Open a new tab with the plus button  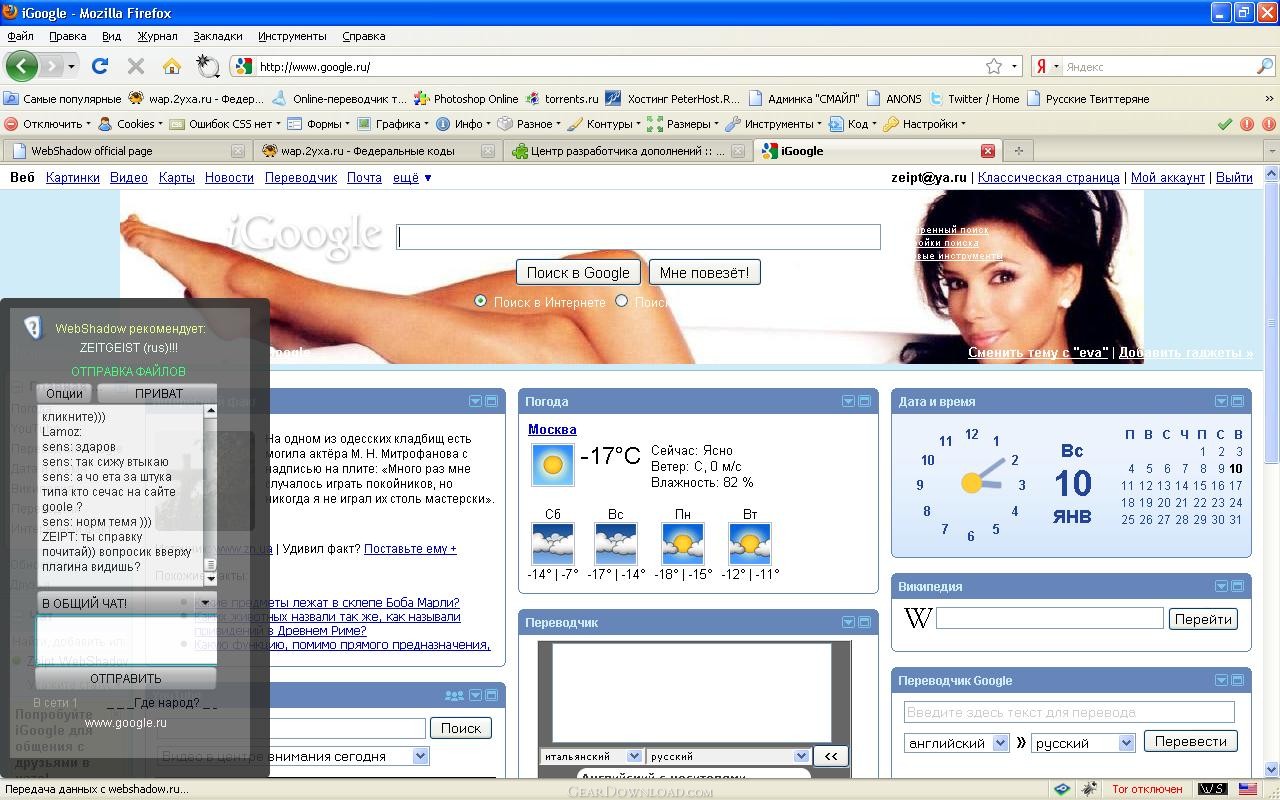click(1019, 151)
